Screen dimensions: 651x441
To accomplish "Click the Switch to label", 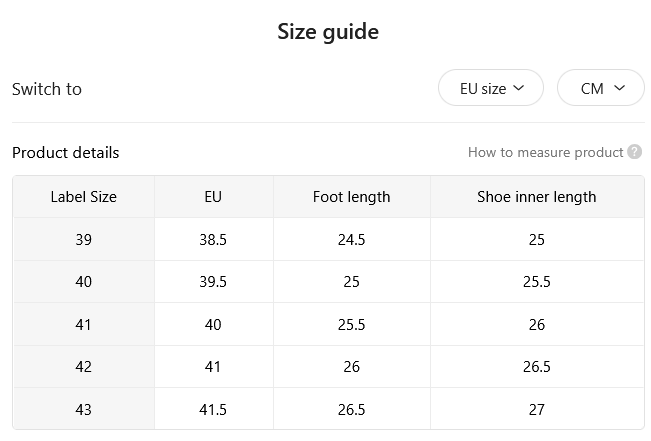I will [46, 89].
